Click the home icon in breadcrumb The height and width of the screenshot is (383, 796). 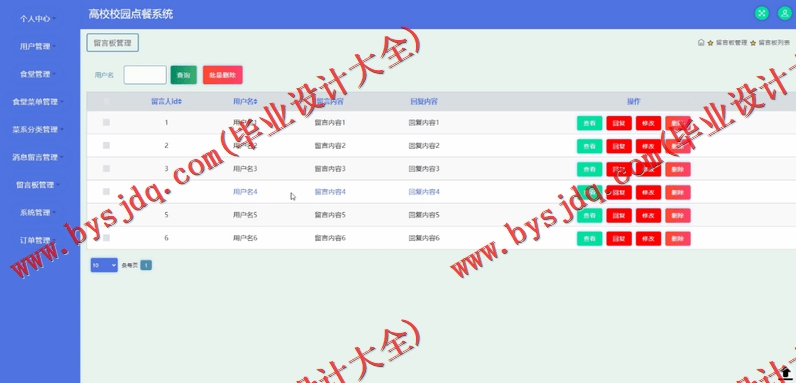click(x=701, y=43)
